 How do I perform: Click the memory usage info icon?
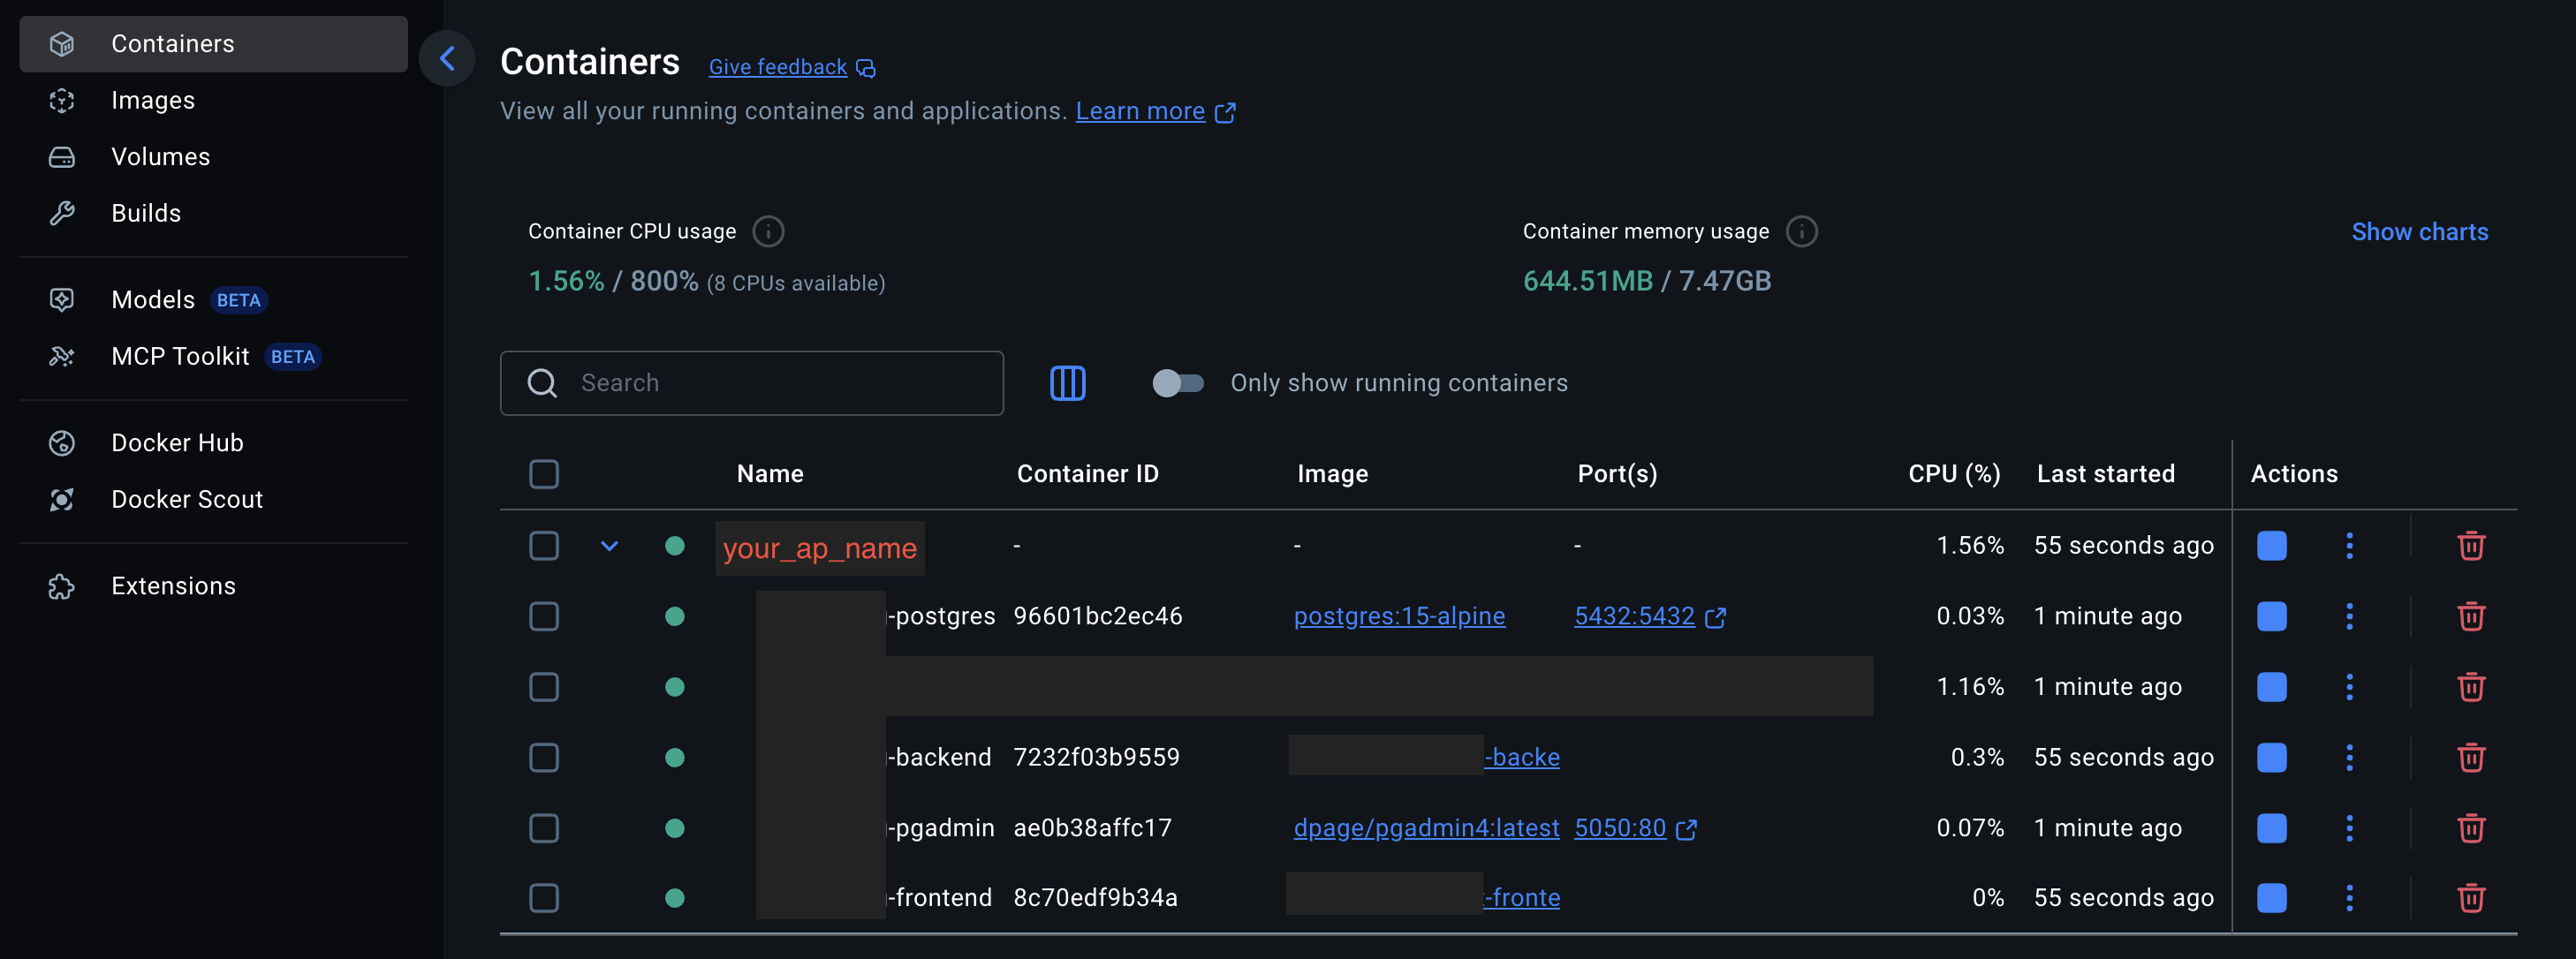(x=1801, y=231)
